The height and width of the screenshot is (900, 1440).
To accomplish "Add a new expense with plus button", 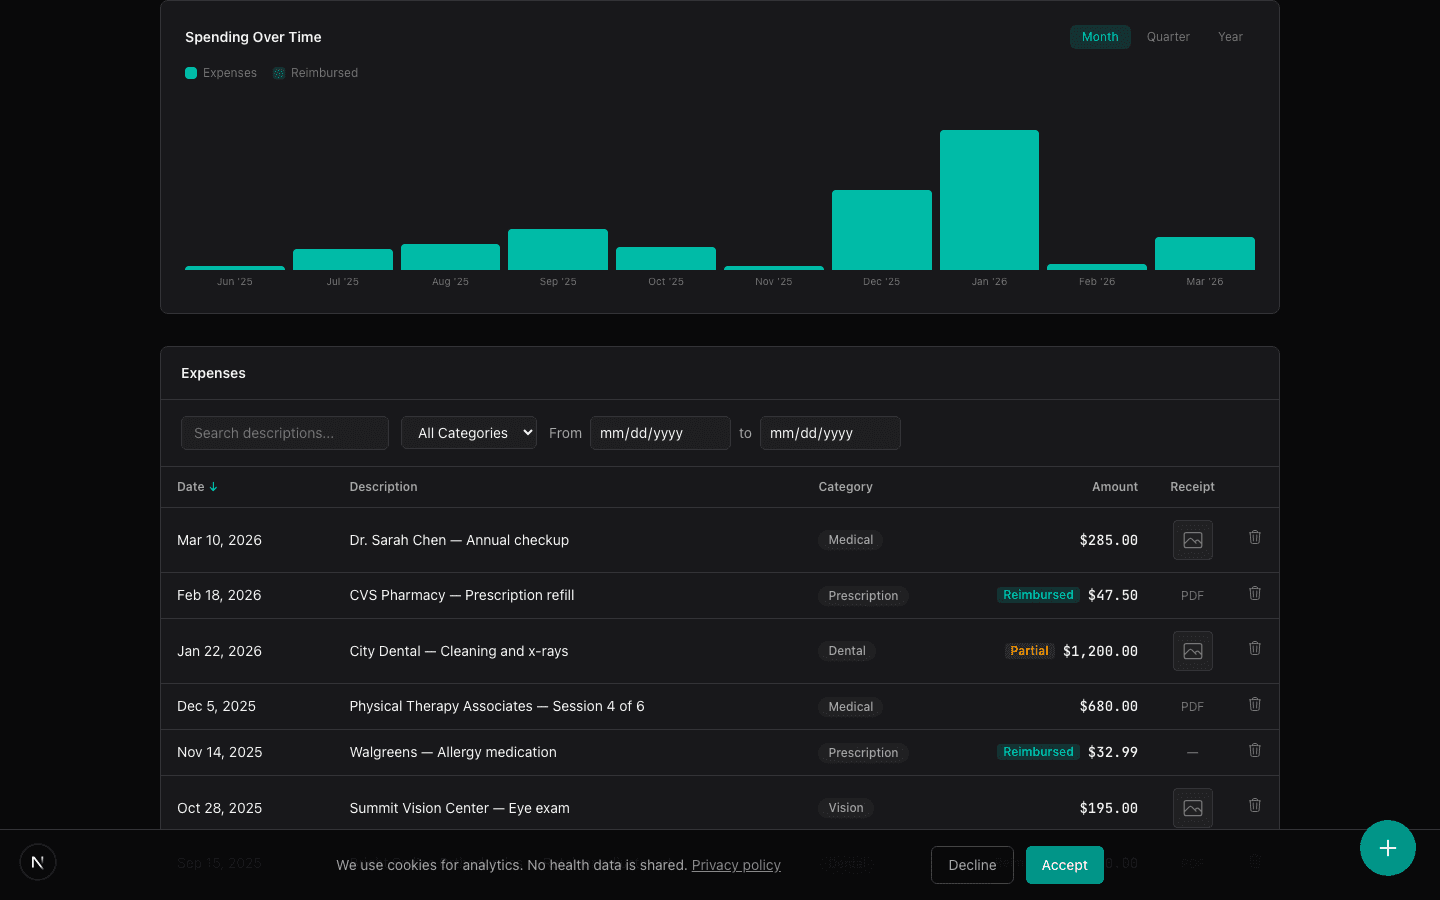I will [1388, 848].
